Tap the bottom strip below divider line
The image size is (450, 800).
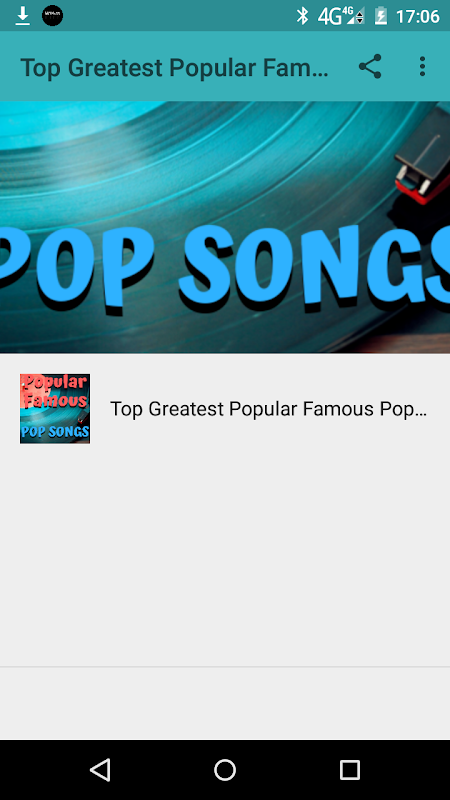click(x=225, y=704)
